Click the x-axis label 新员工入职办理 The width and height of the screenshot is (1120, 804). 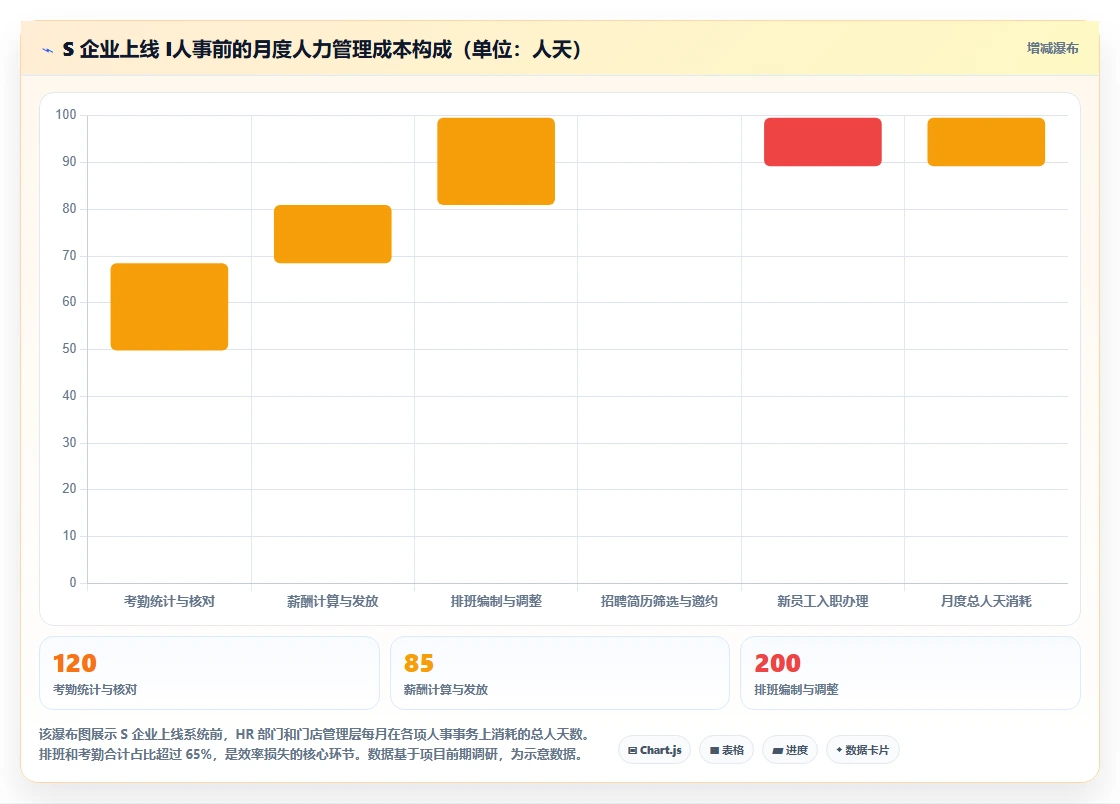[x=823, y=601]
